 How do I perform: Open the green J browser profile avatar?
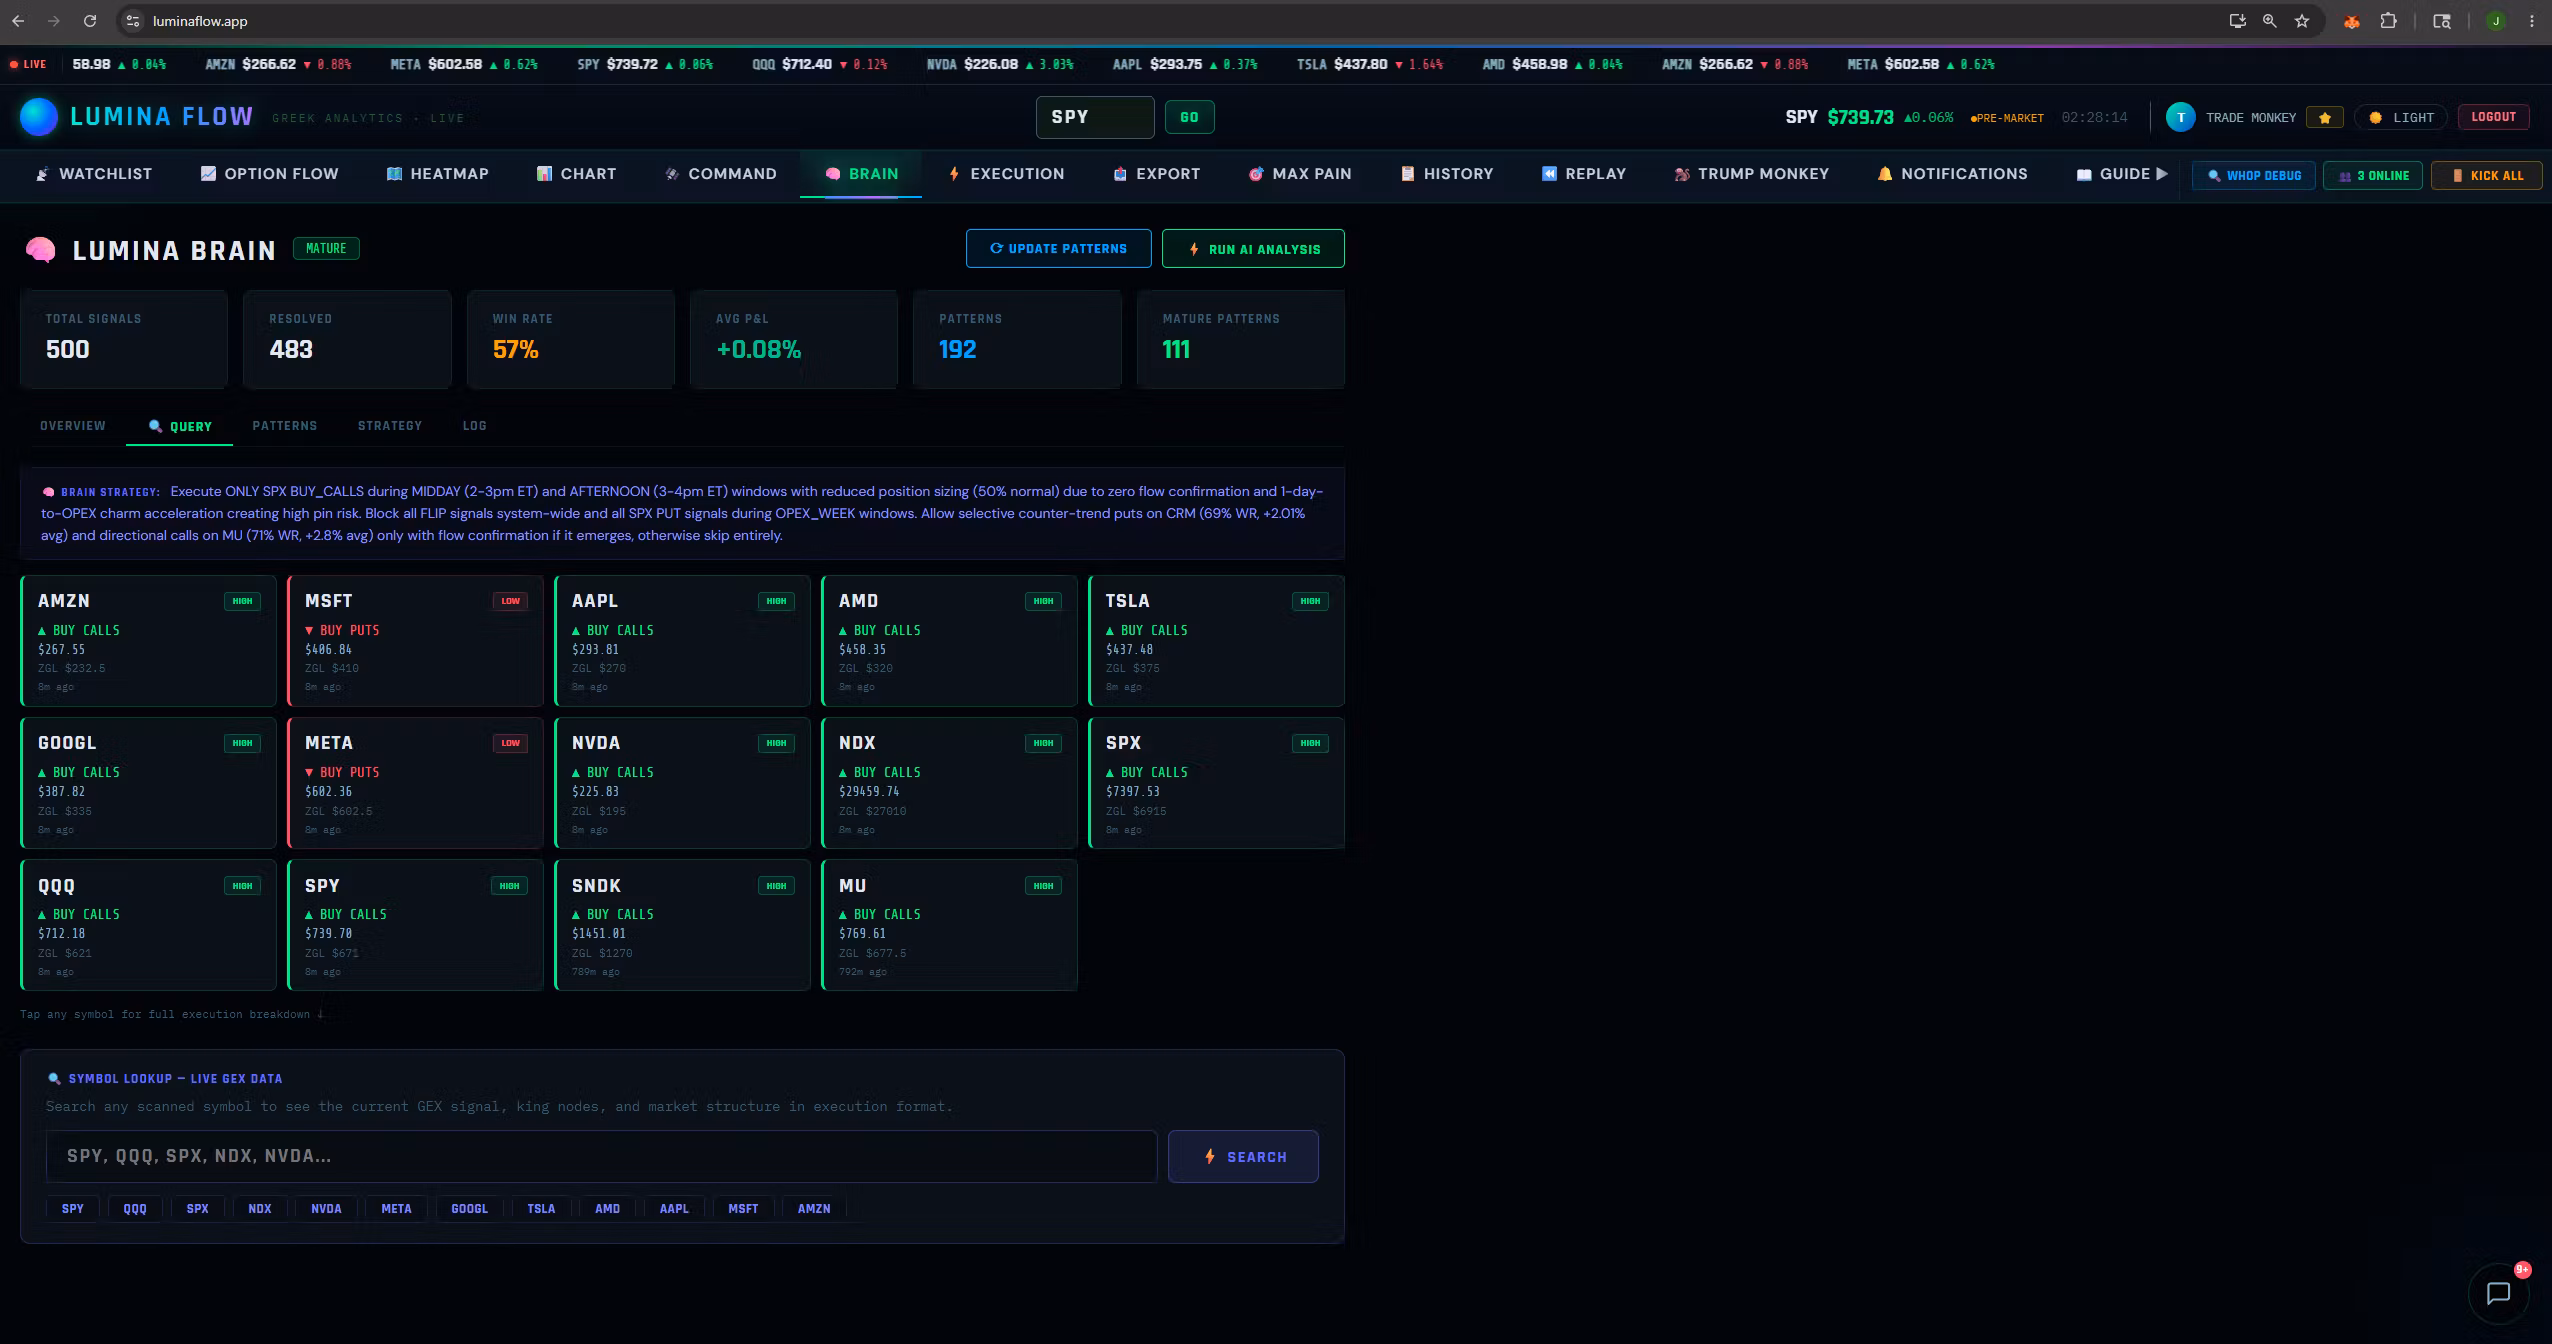[2496, 21]
